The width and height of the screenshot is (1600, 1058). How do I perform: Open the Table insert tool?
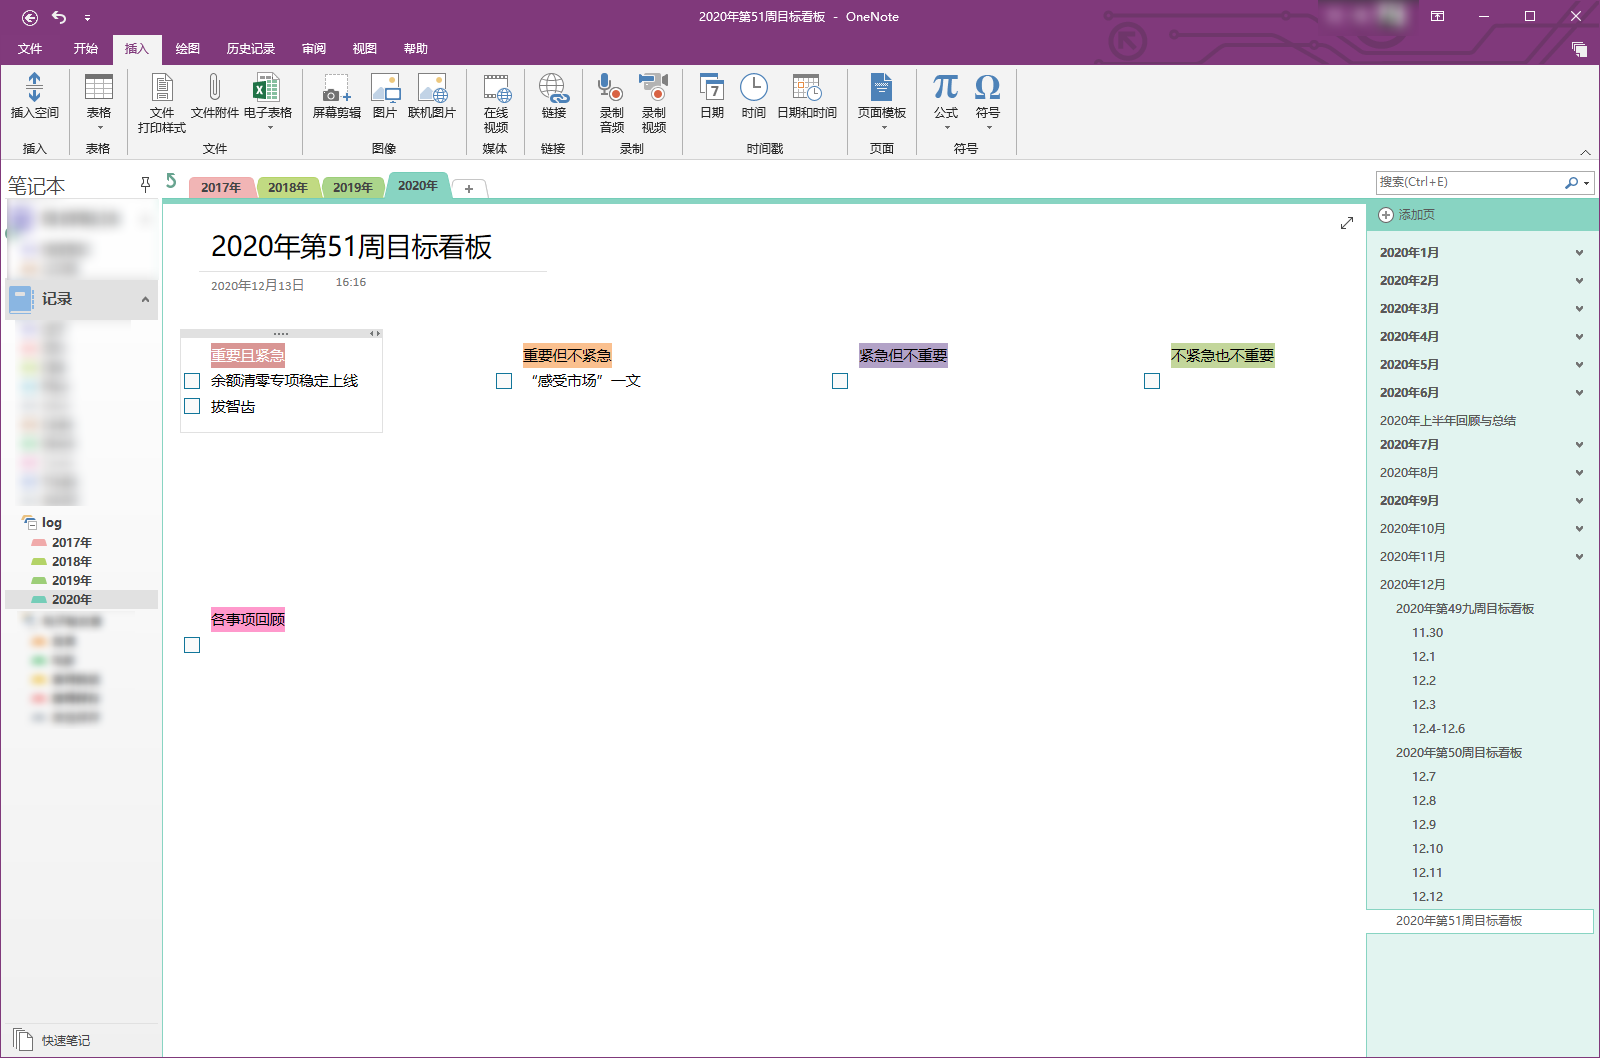98,101
